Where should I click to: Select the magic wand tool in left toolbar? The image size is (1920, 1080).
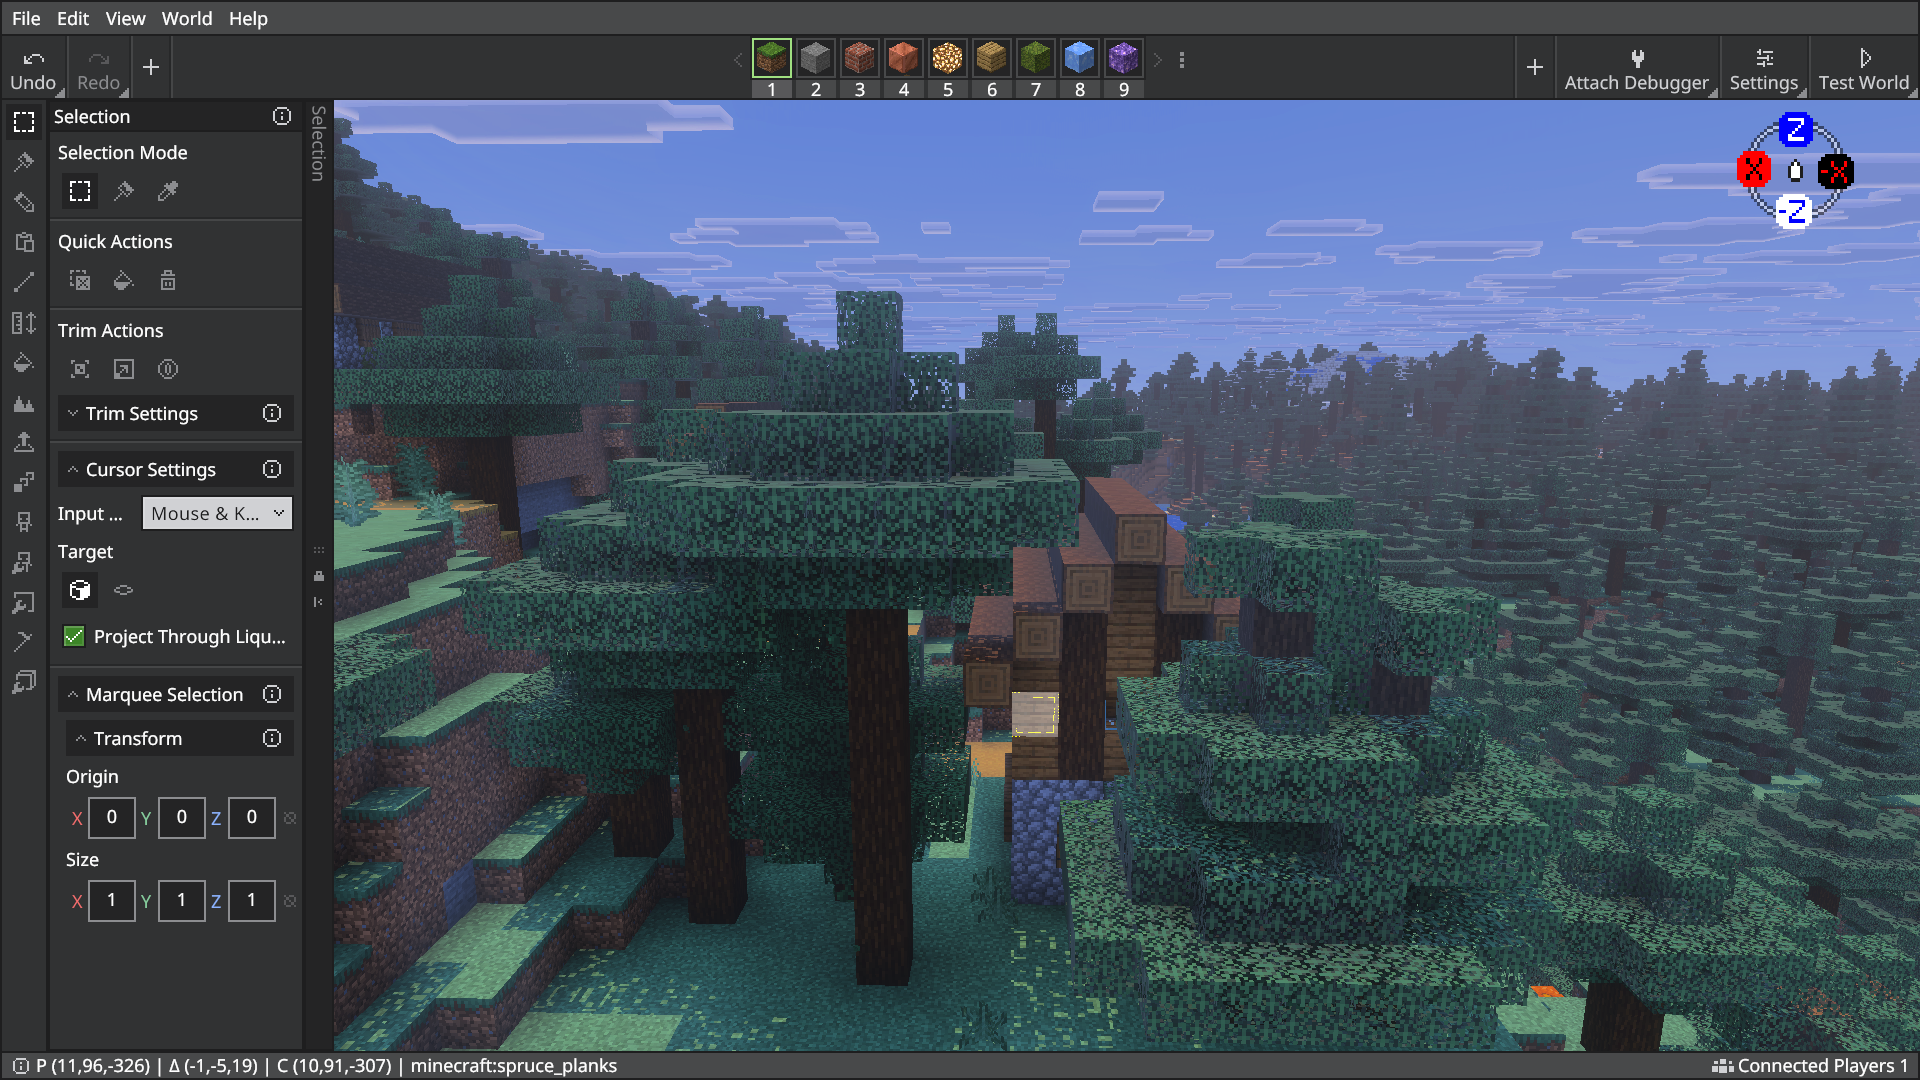(24, 162)
